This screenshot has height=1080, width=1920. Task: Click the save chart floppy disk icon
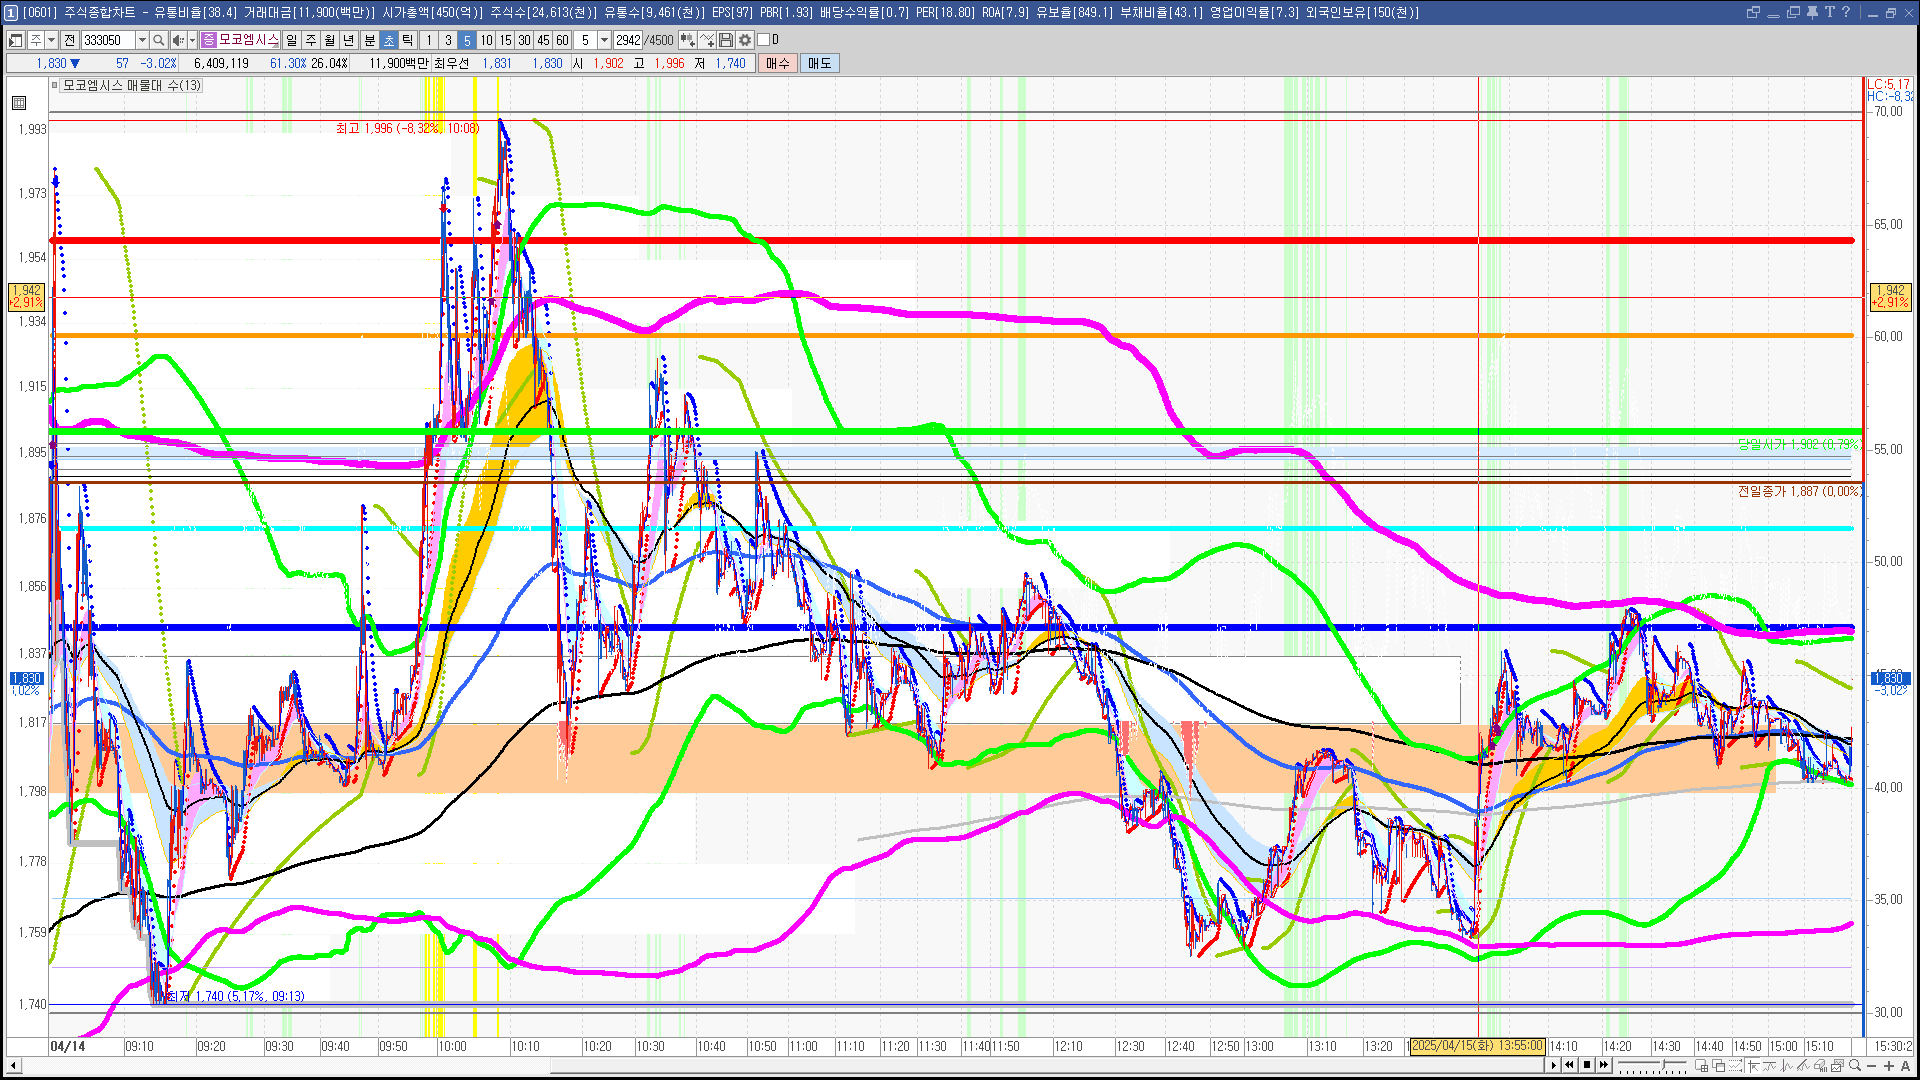726,40
